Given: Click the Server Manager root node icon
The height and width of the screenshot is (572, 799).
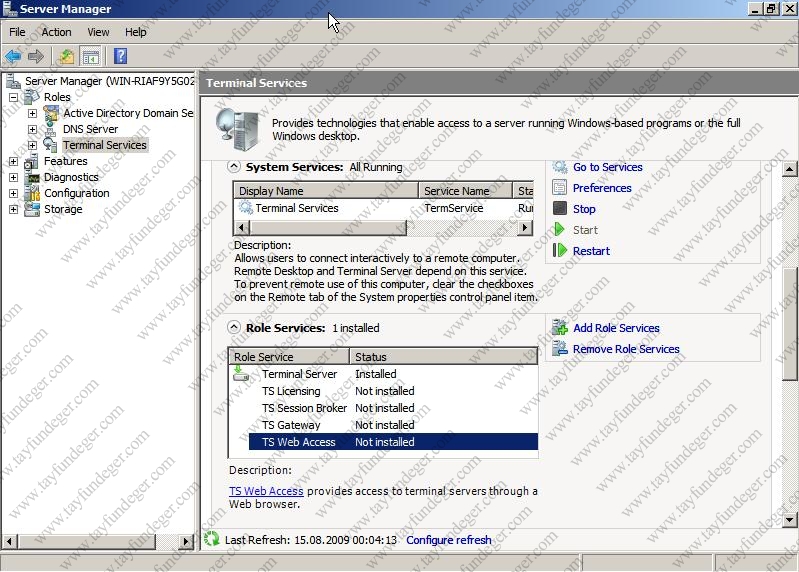Looking at the screenshot, I should [x=13, y=81].
